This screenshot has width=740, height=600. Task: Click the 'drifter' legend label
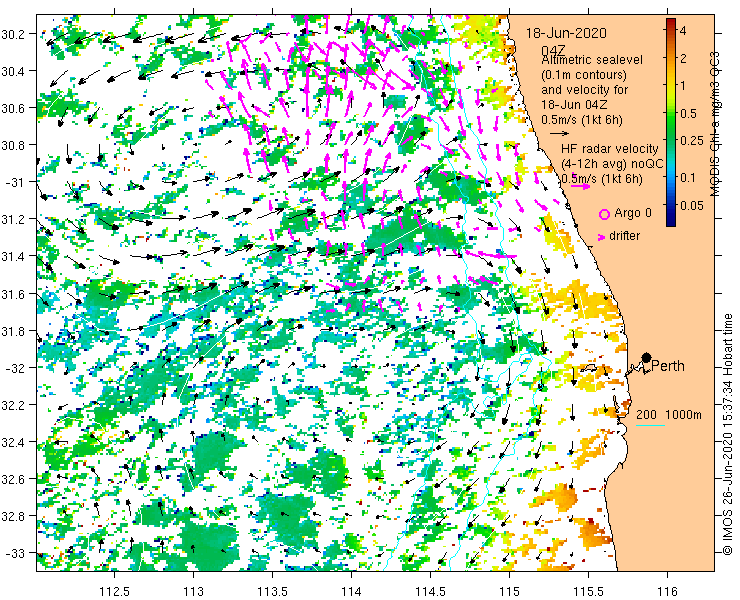tap(624, 236)
